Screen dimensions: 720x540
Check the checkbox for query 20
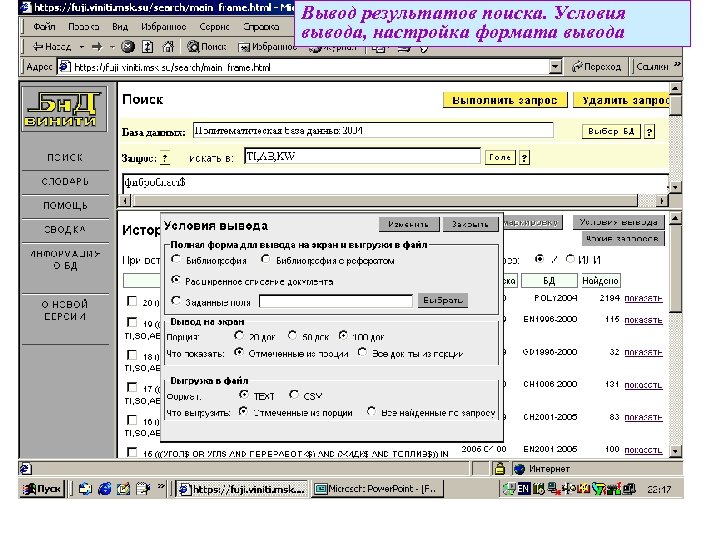132,301
